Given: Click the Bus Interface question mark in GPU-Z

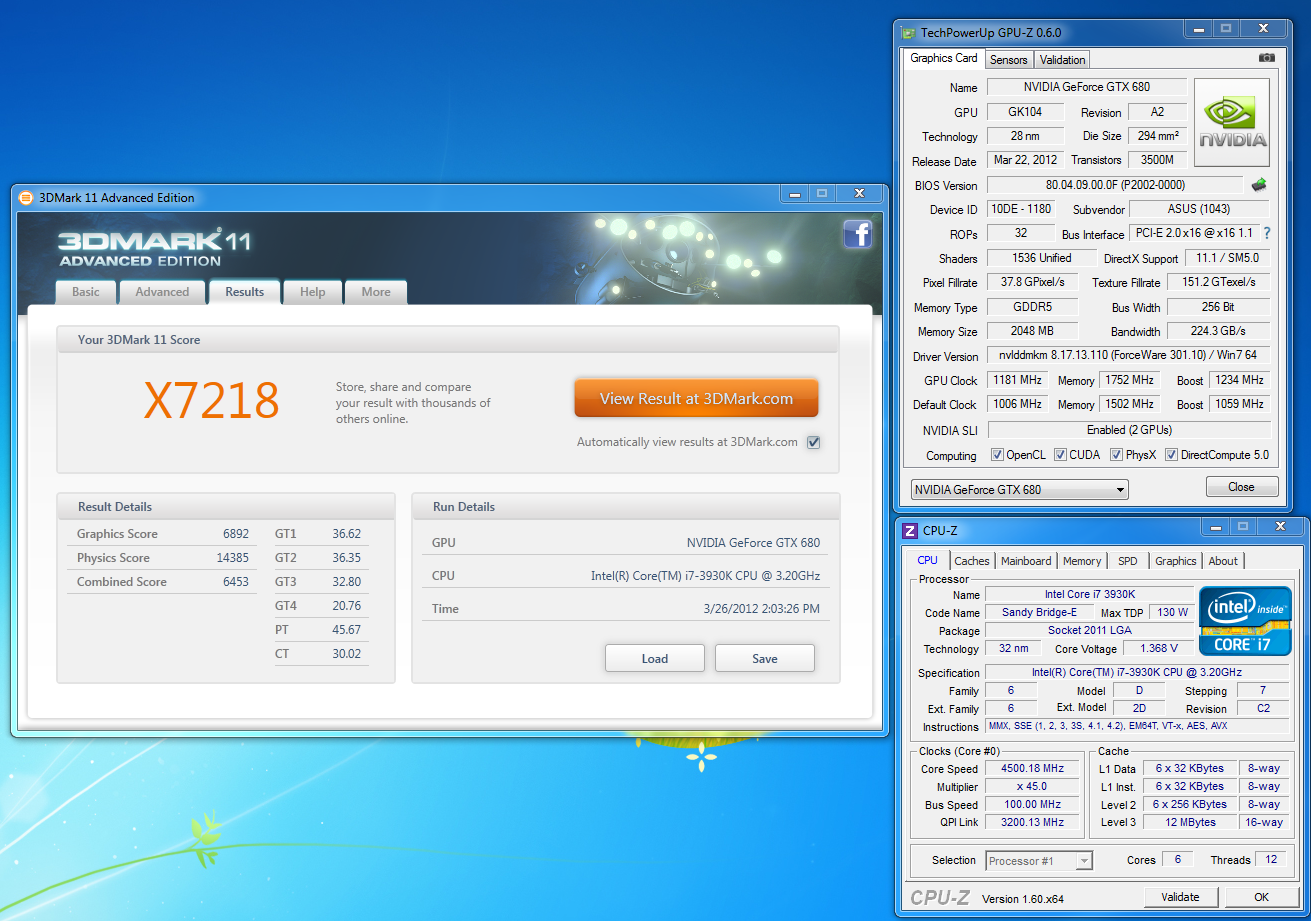Looking at the screenshot, I should [x=1267, y=233].
